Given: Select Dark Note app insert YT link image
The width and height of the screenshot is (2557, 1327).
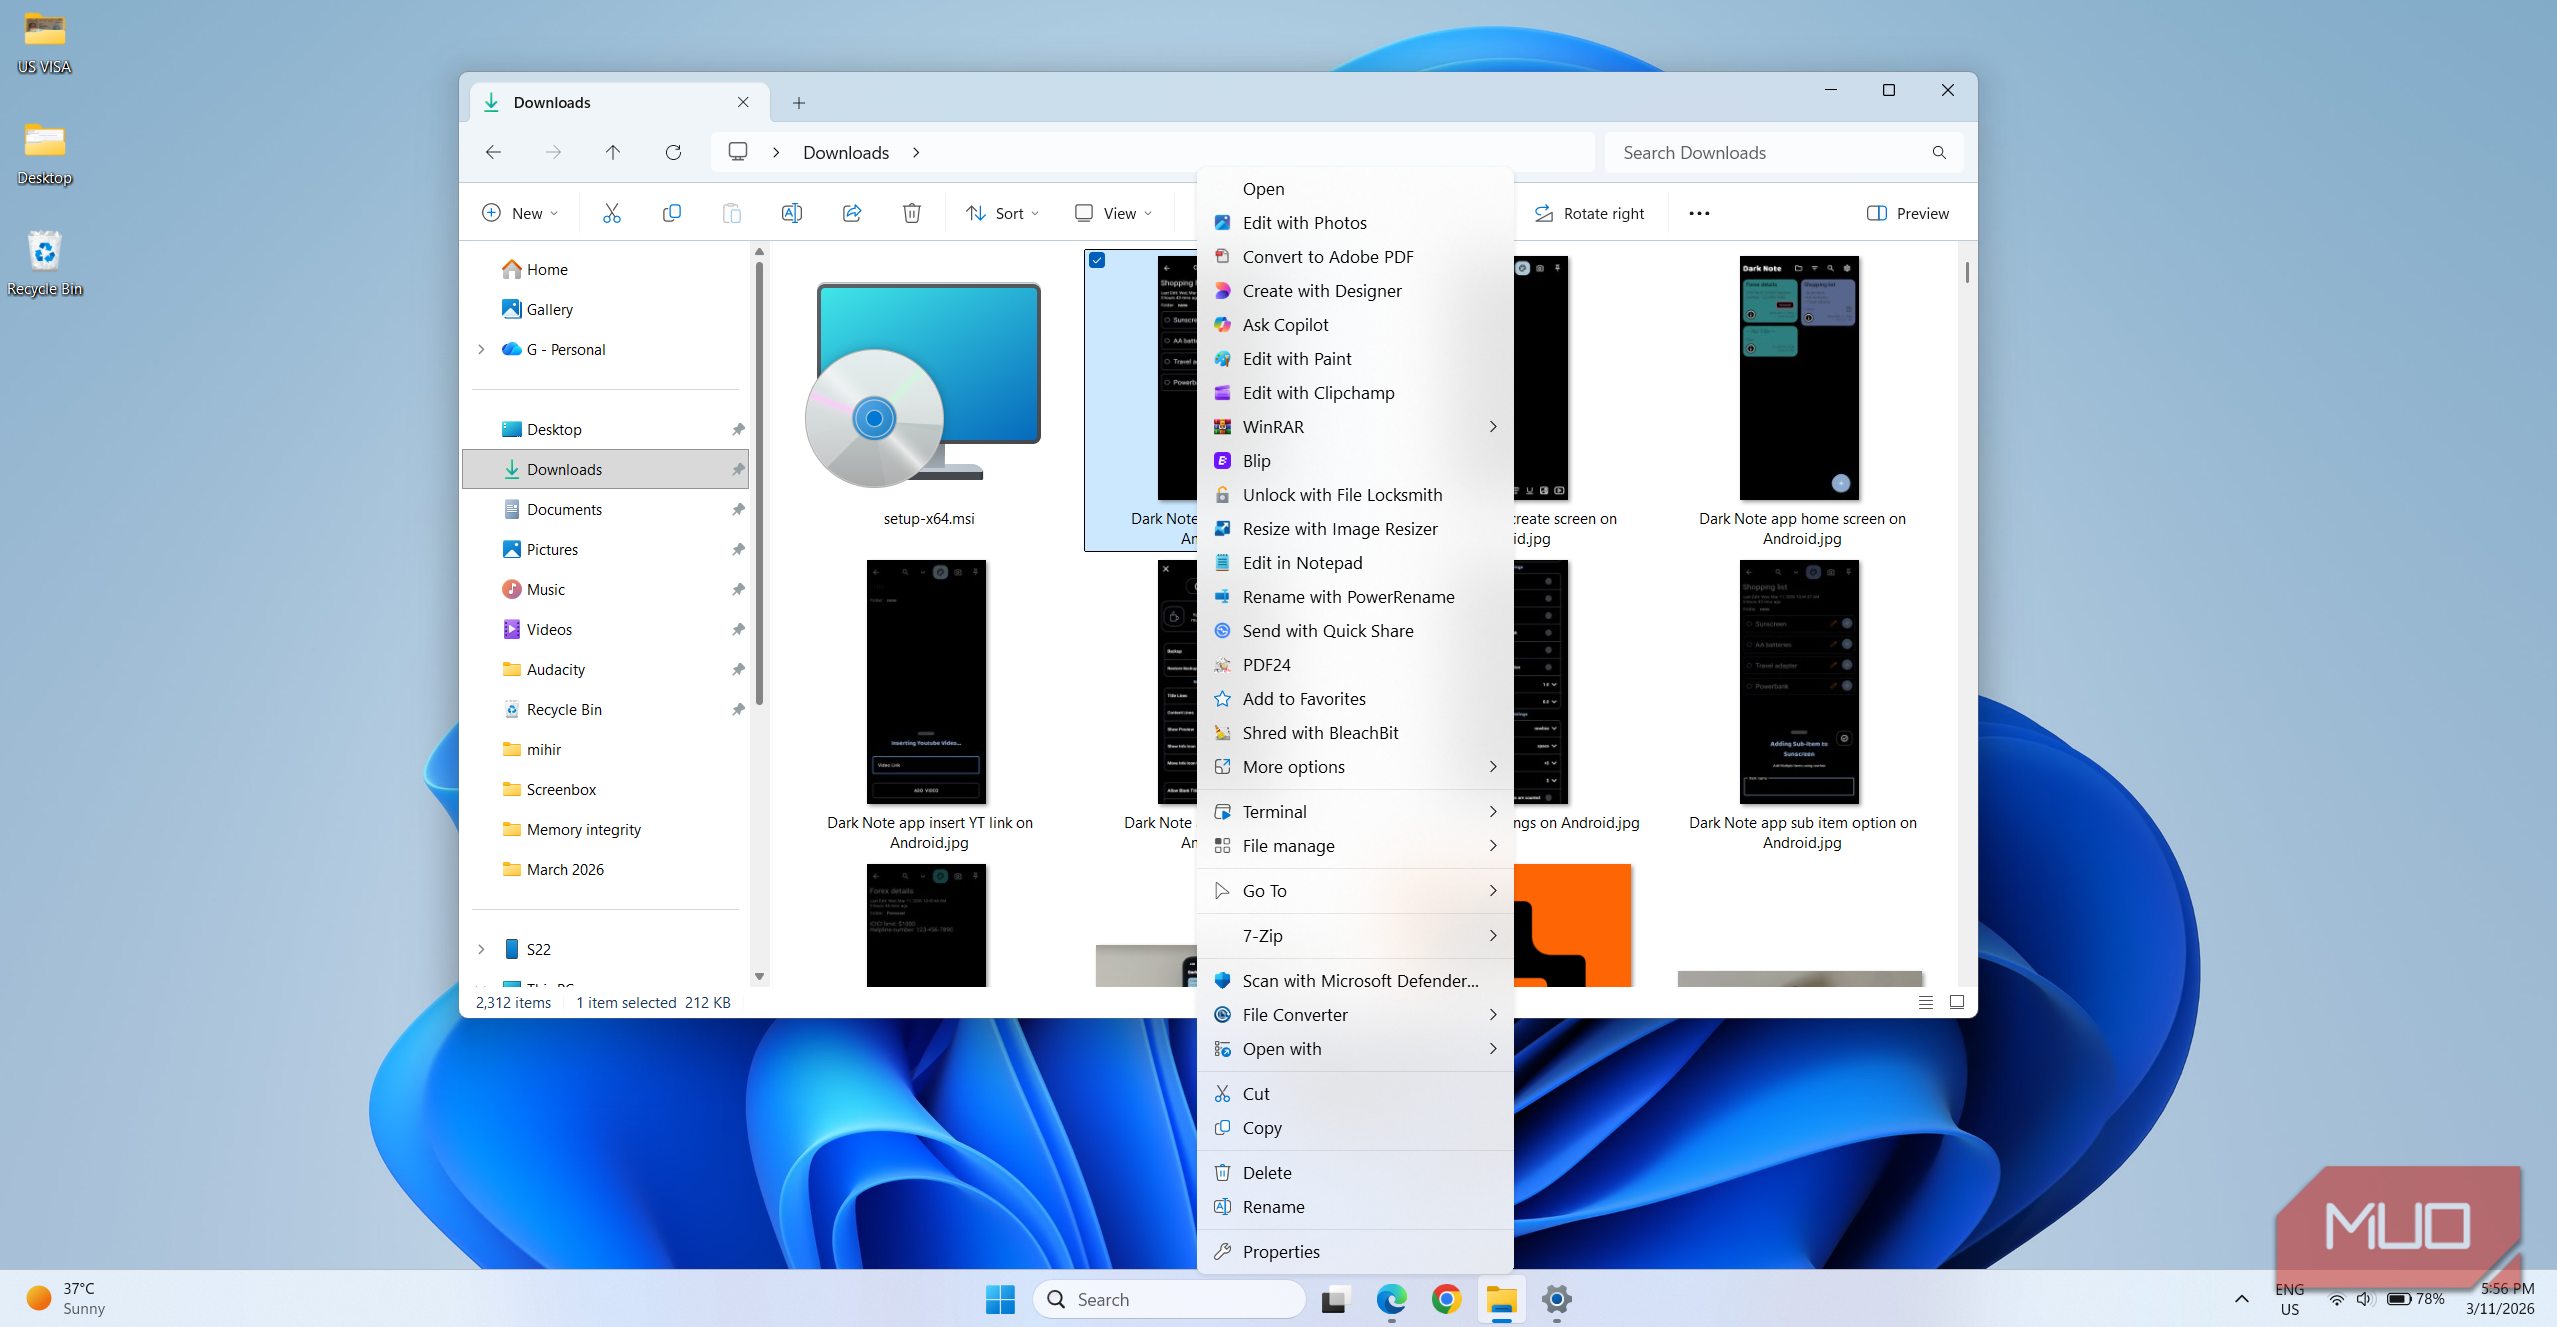Looking at the screenshot, I should click(926, 682).
